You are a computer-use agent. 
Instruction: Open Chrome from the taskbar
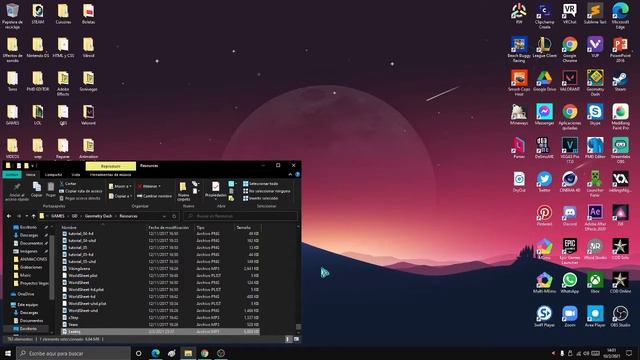tap(204, 353)
